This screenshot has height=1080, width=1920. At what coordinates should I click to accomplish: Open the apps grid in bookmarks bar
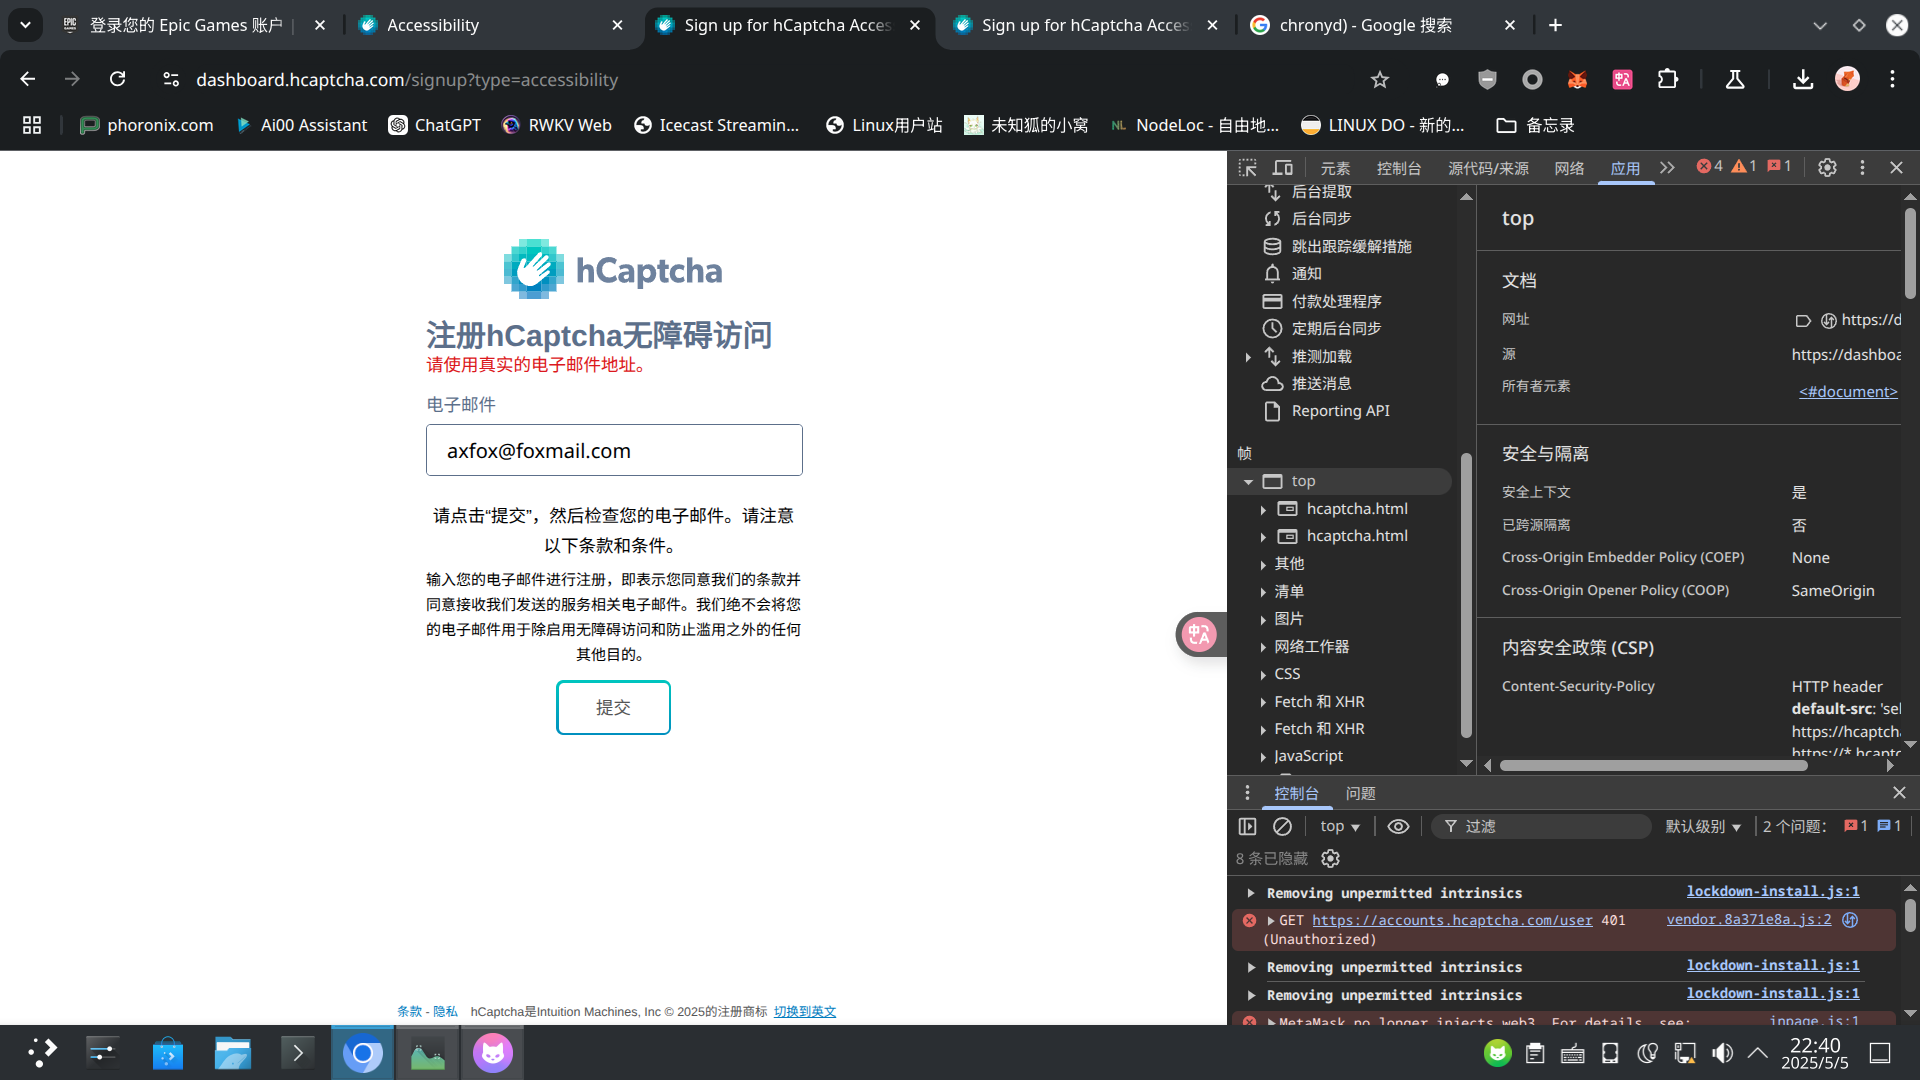pyautogui.click(x=32, y=125)
